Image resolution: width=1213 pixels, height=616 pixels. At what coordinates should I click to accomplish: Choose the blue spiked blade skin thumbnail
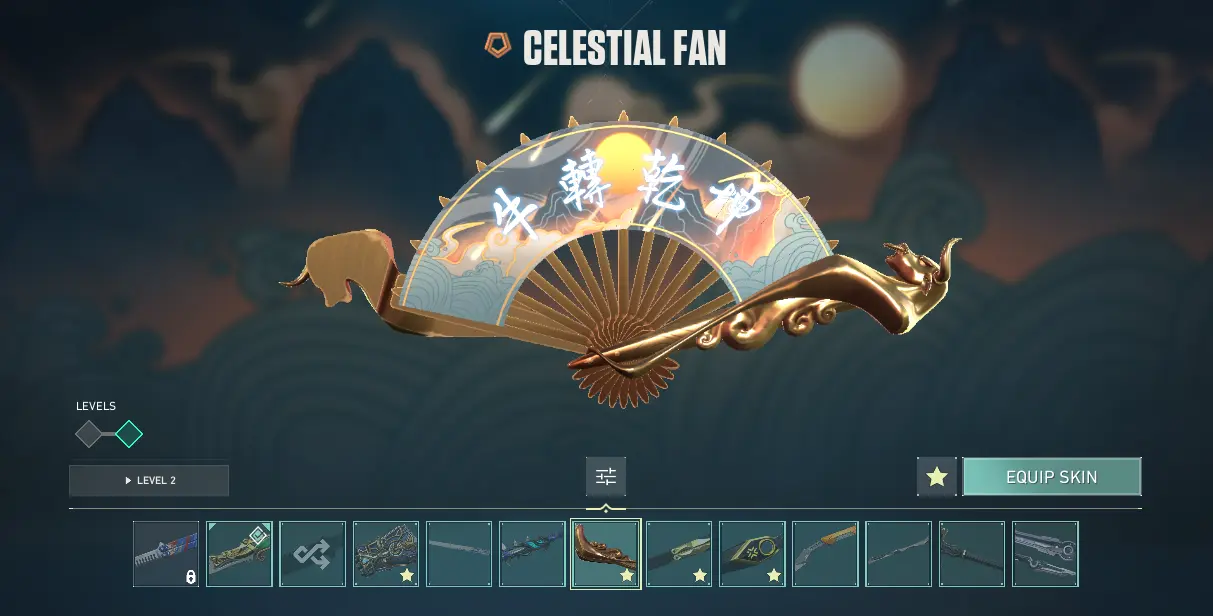(532, 554)
